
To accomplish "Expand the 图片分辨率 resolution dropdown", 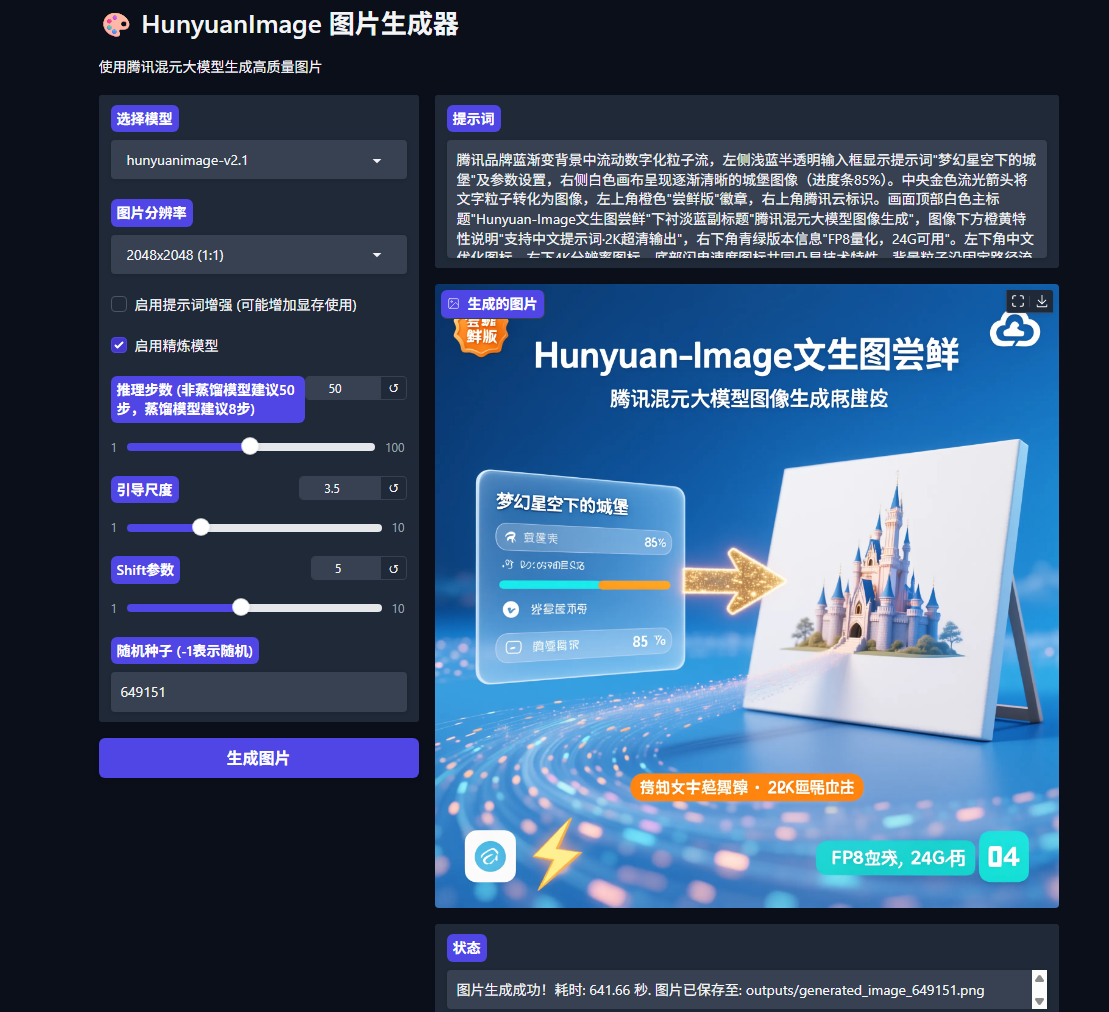I will pos(258,254).
